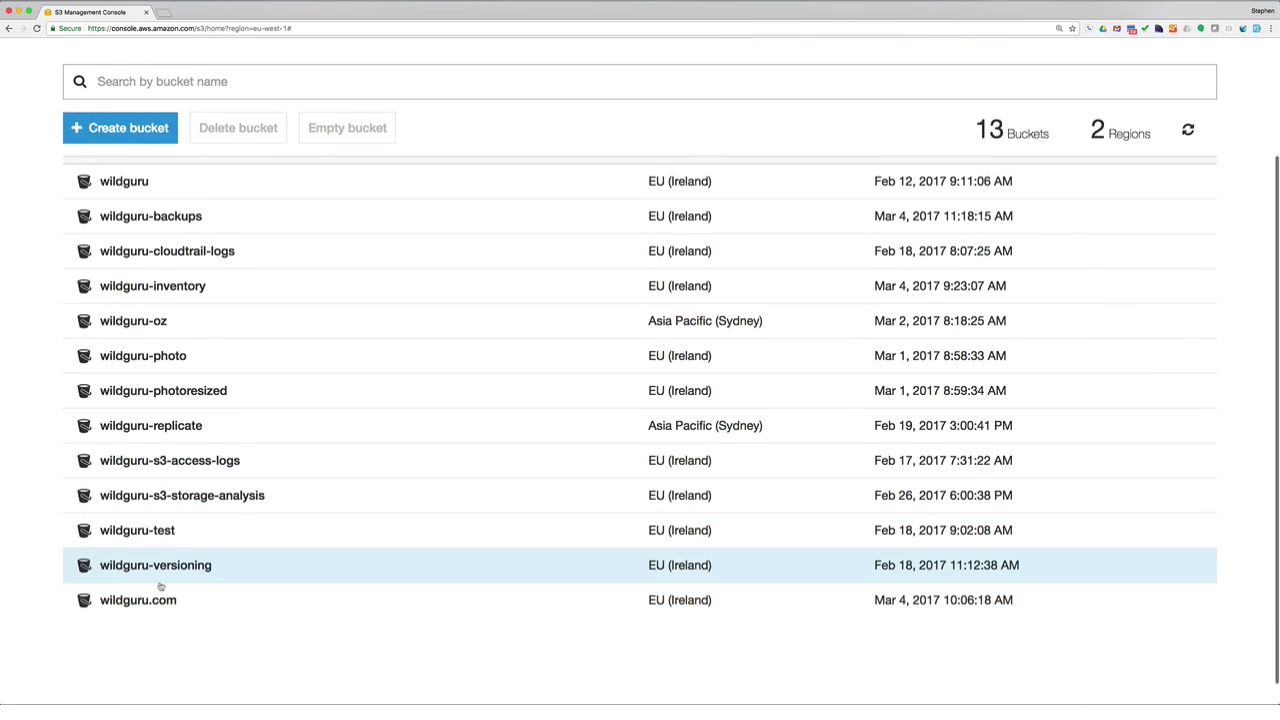Open the wildguru-backups bucket
1280x720 pixels.
(x=151, y=216)
